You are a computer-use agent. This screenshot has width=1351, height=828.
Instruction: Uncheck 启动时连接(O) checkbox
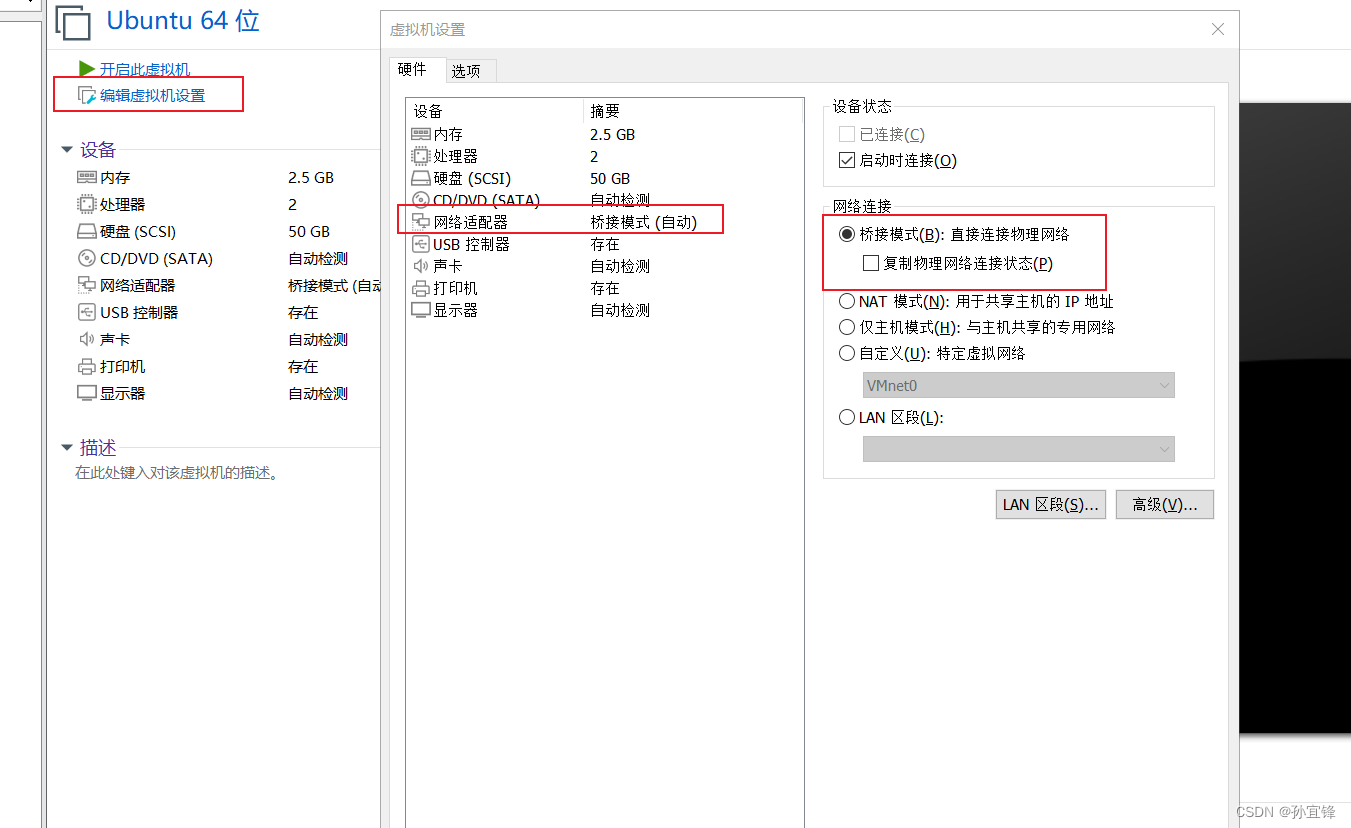pyautogui.click(x=847, y=160)
